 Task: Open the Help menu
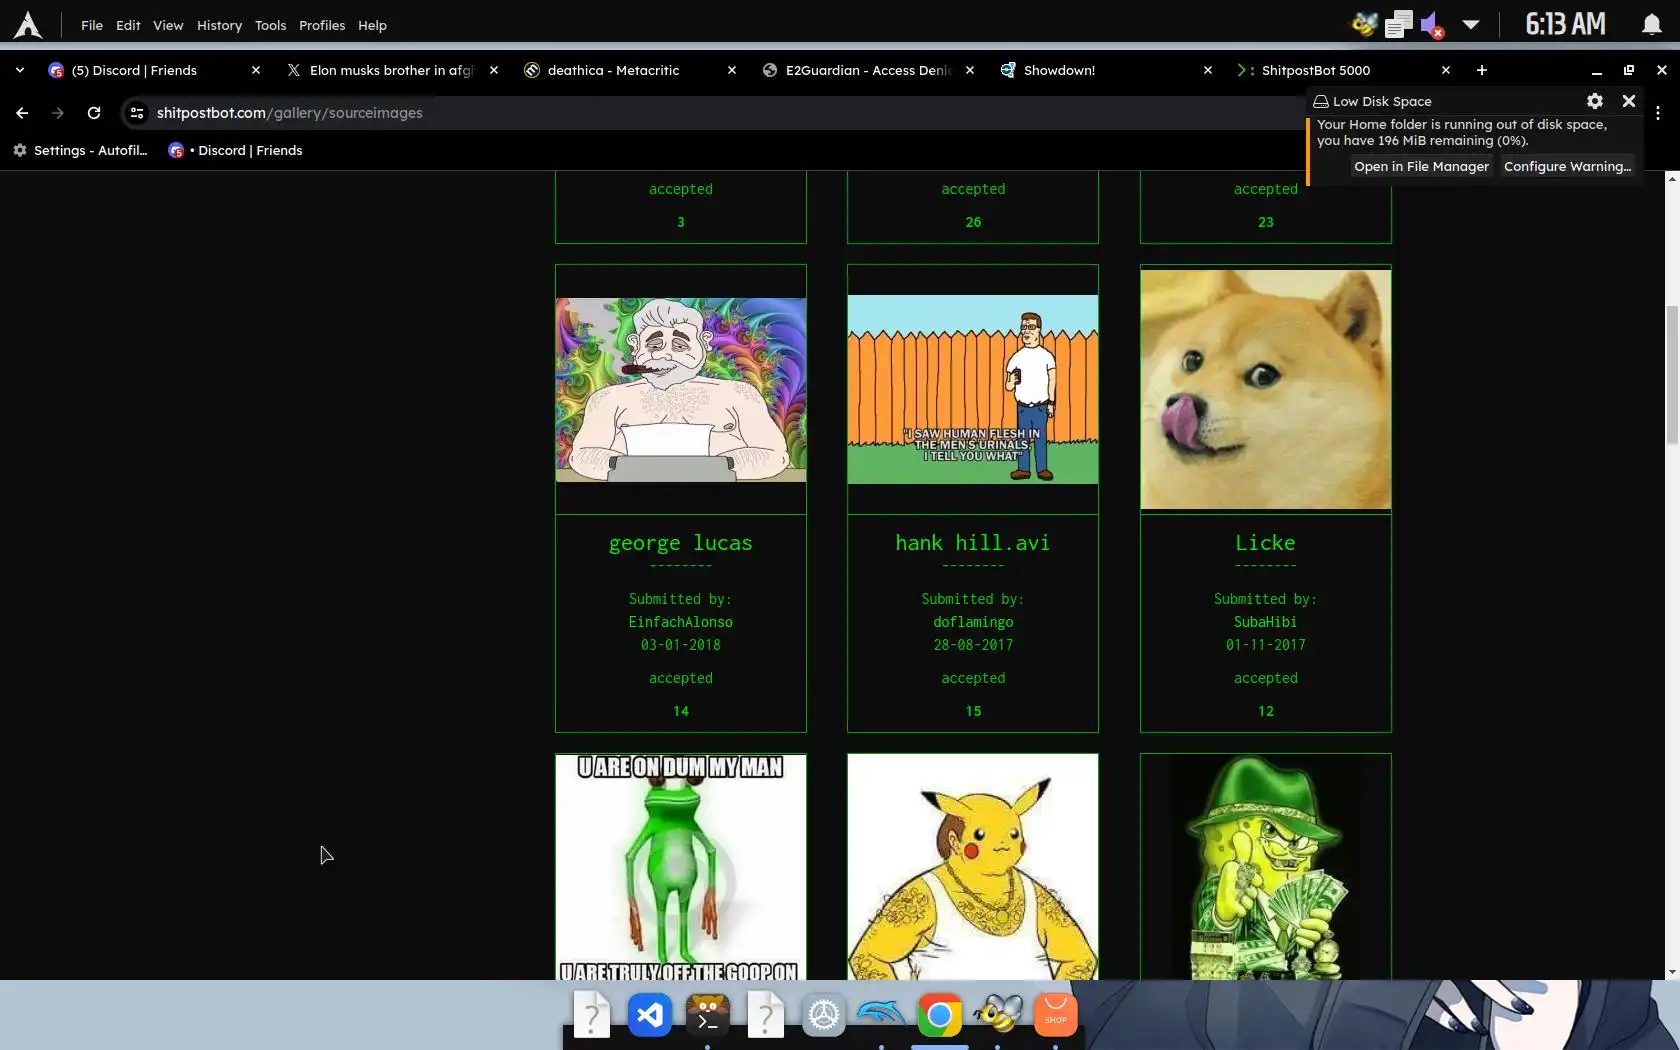[x=372, y=25]
